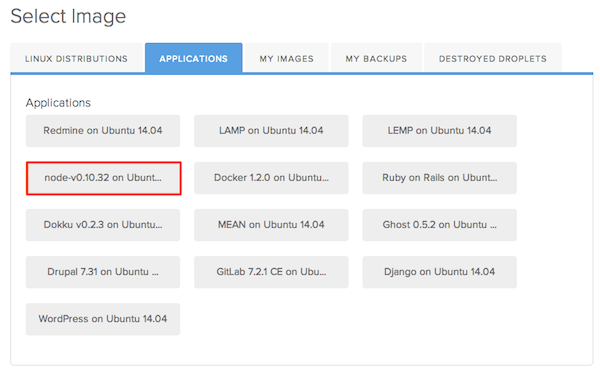Select the node-v0.10.32 image button
The width and height of the screenshot is (600, 370).
click(x=103, y=178)
